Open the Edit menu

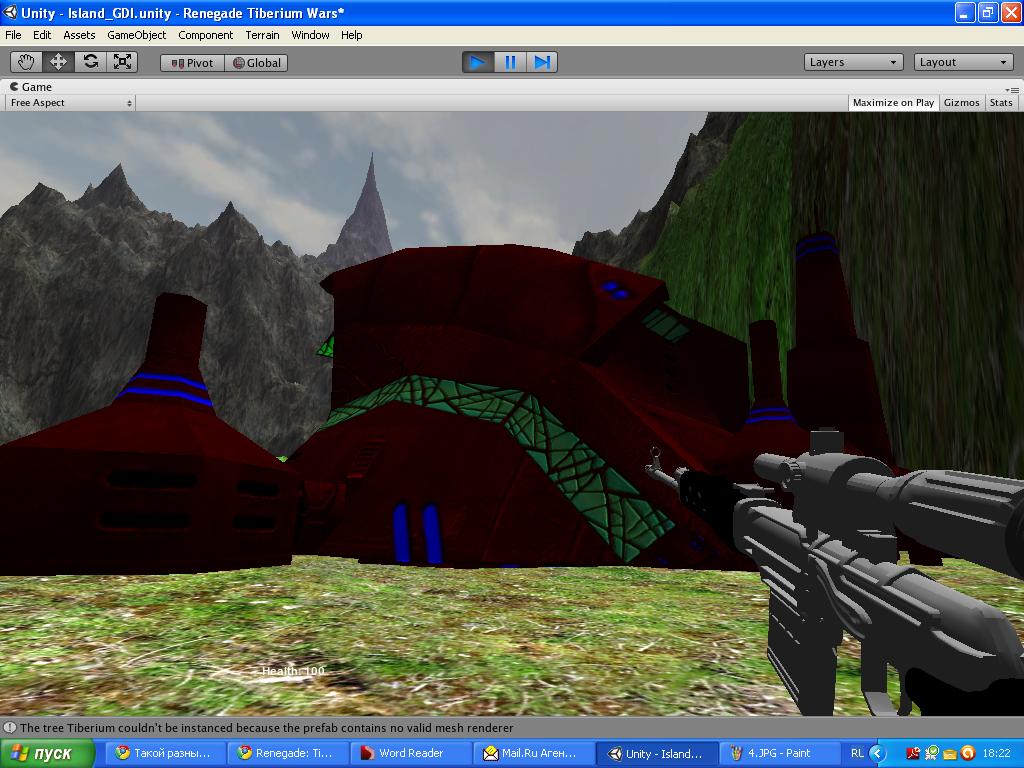coord(42,35)
